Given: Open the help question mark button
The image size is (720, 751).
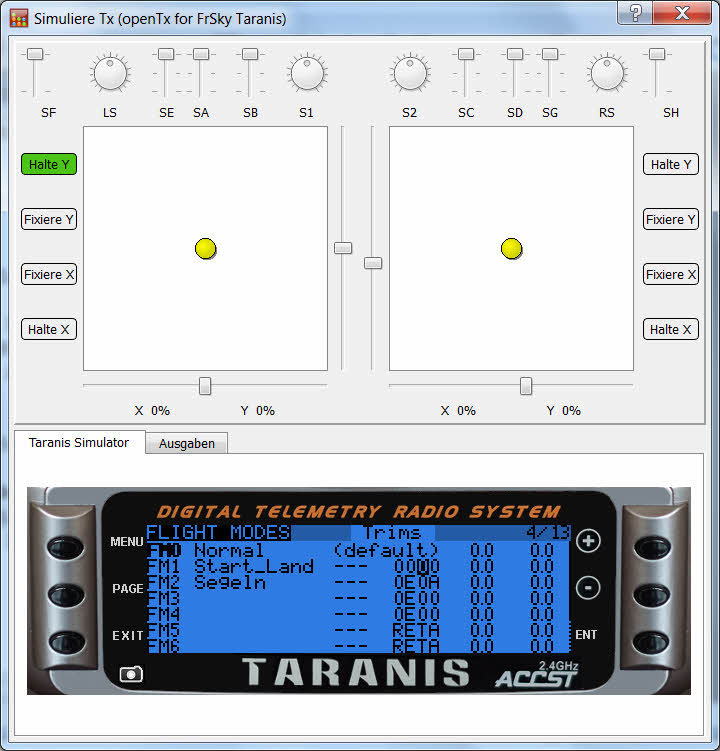Looking at the screenshot, I should tap(635, 12).
